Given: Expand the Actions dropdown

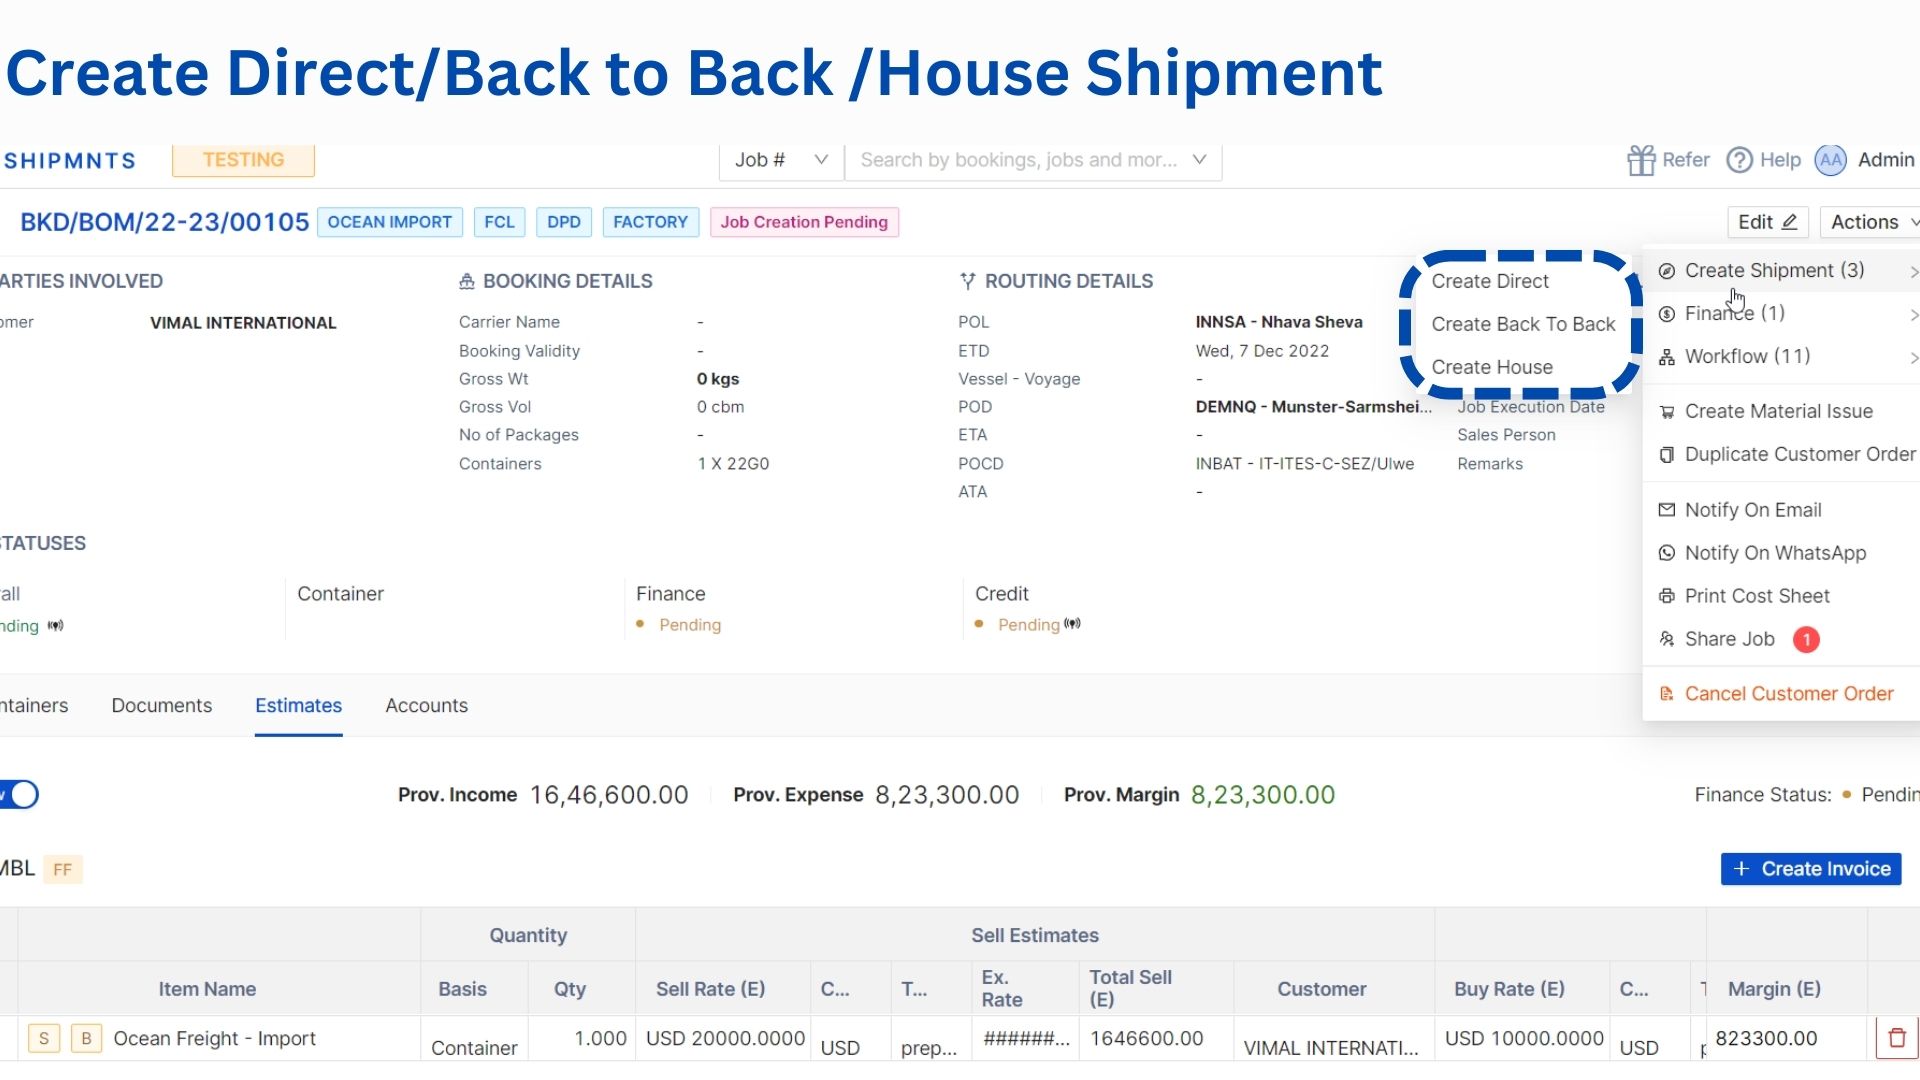Looking at the screenshot, I should coord(1871,222).
